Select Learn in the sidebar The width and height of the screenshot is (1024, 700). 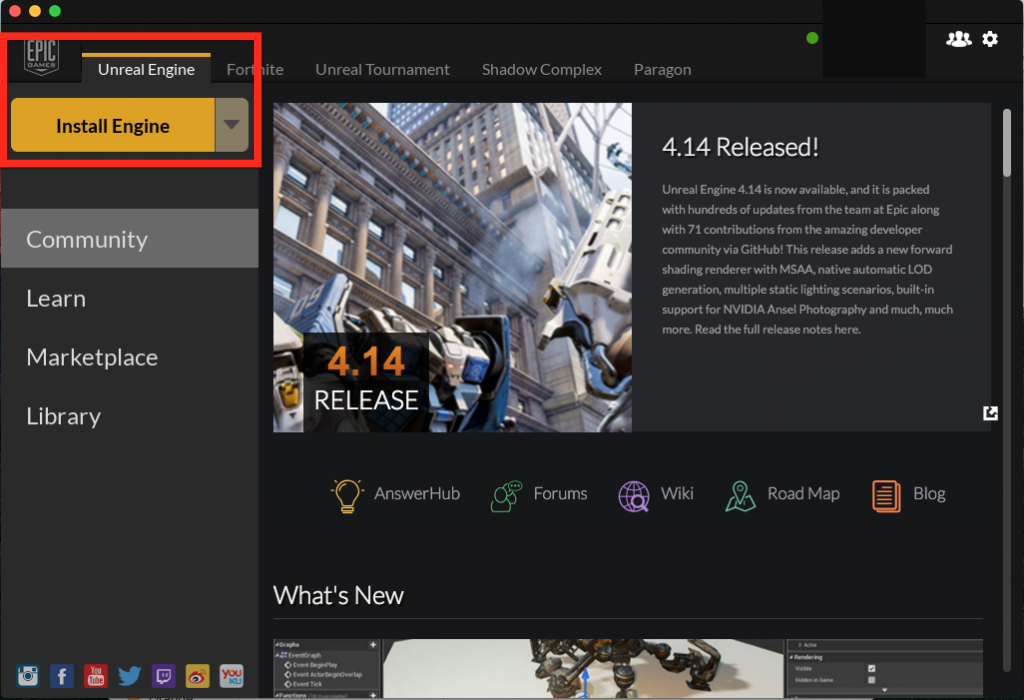pyautogui.click(x=129, y=298)
